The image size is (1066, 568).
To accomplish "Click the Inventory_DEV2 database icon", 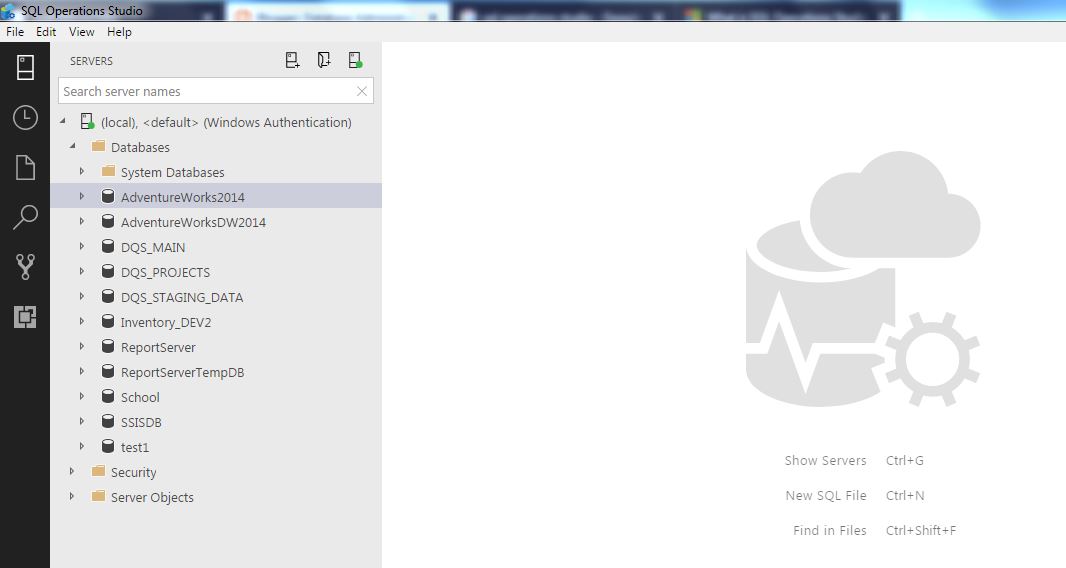I will click(107, 322).
